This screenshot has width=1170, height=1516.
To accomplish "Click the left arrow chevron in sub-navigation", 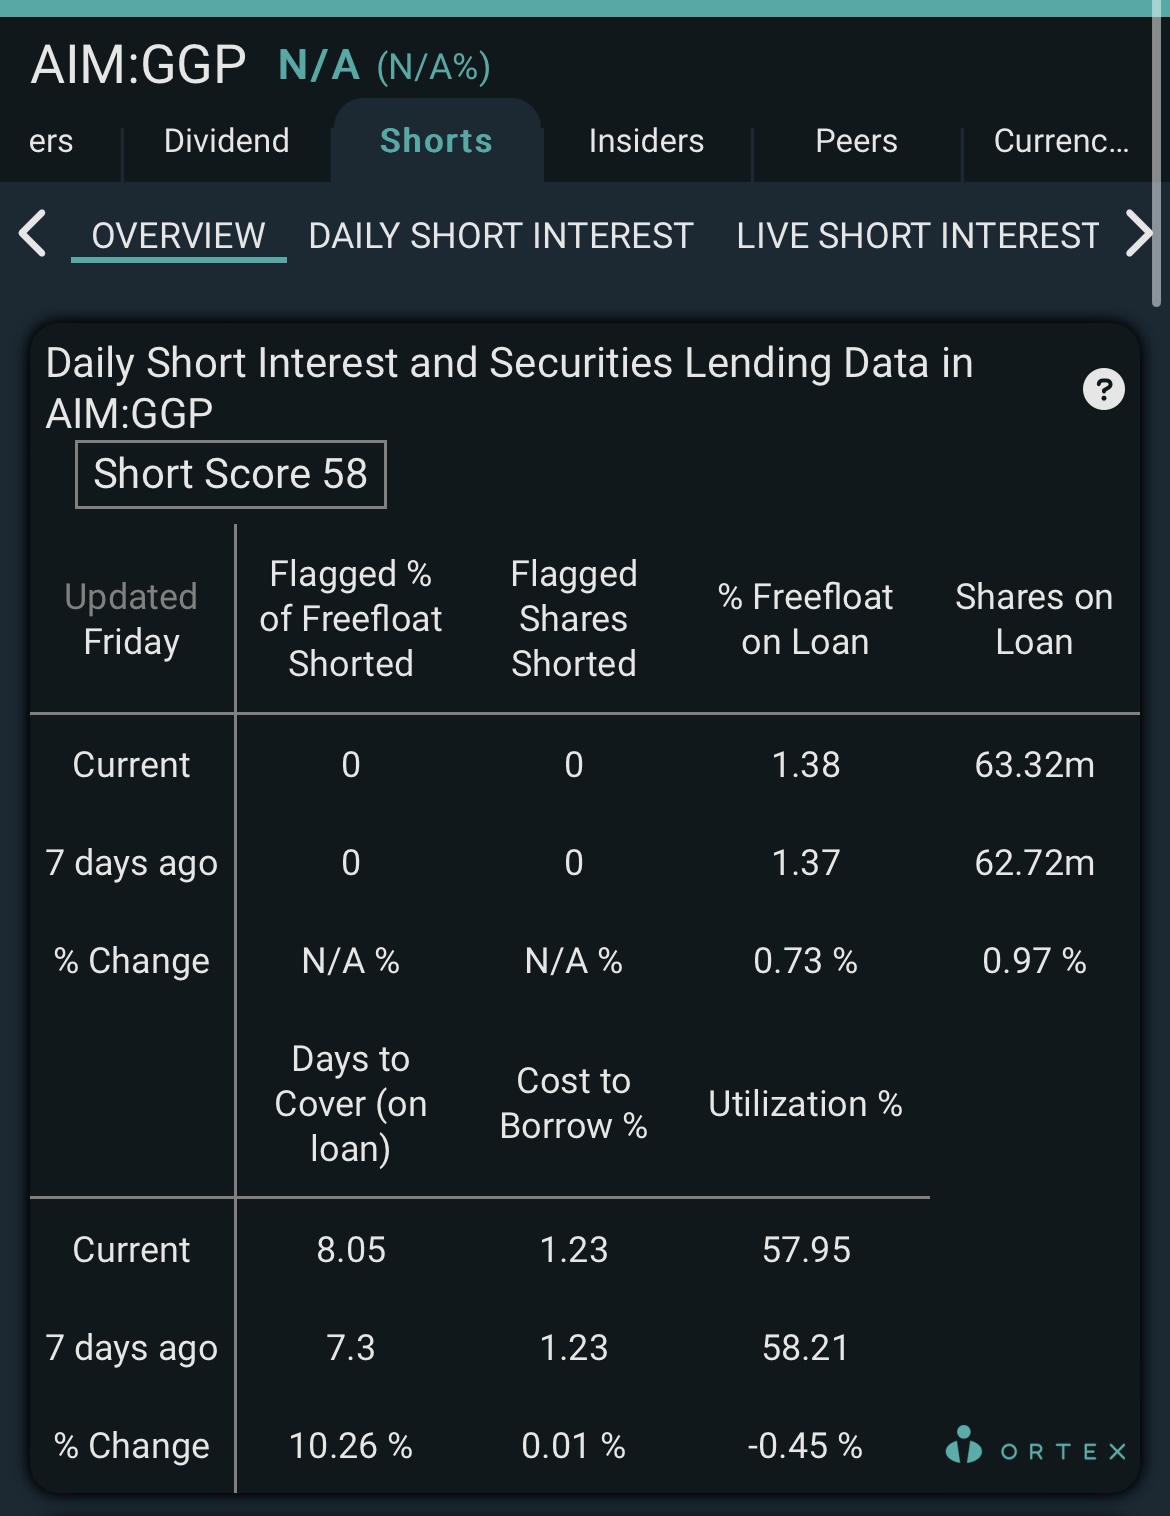I will (x=32, y=234).
